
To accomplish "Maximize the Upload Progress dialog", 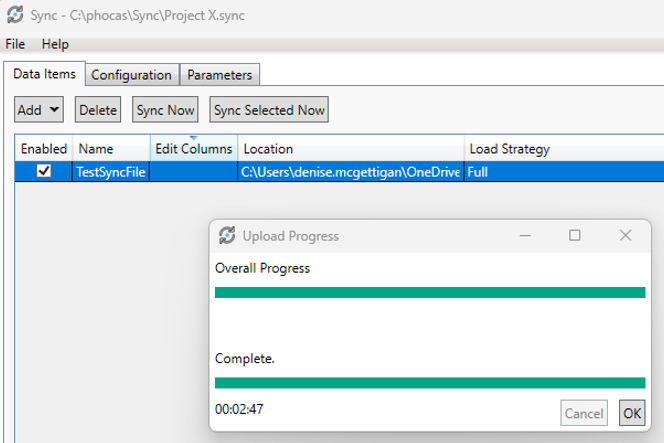I will [x=575, y=236].
